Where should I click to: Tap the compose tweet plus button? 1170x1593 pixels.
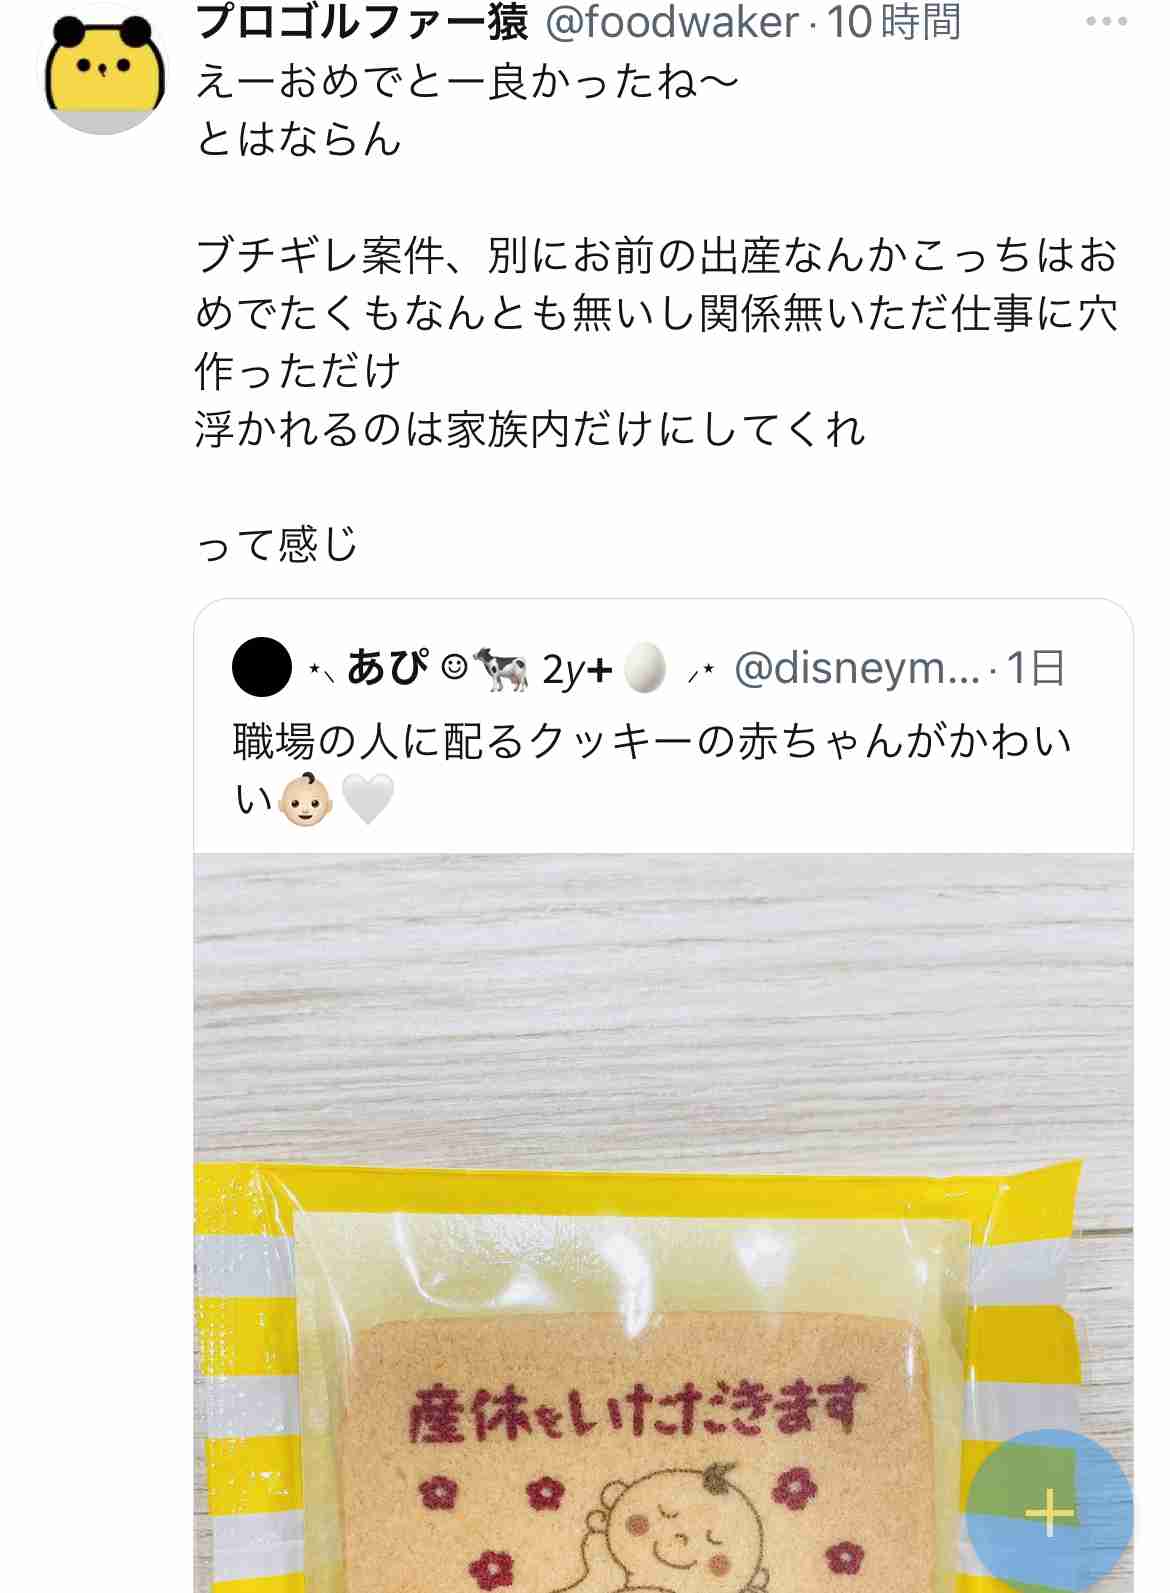[x=1049, y=1512]
